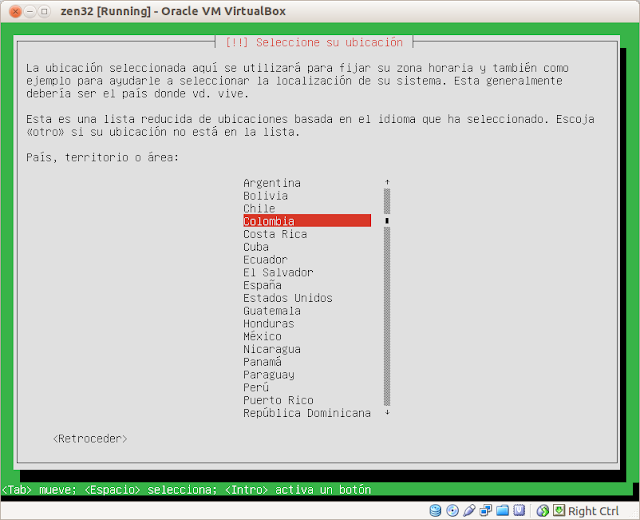Choose Nicaragua in the country list

(307, 349)
